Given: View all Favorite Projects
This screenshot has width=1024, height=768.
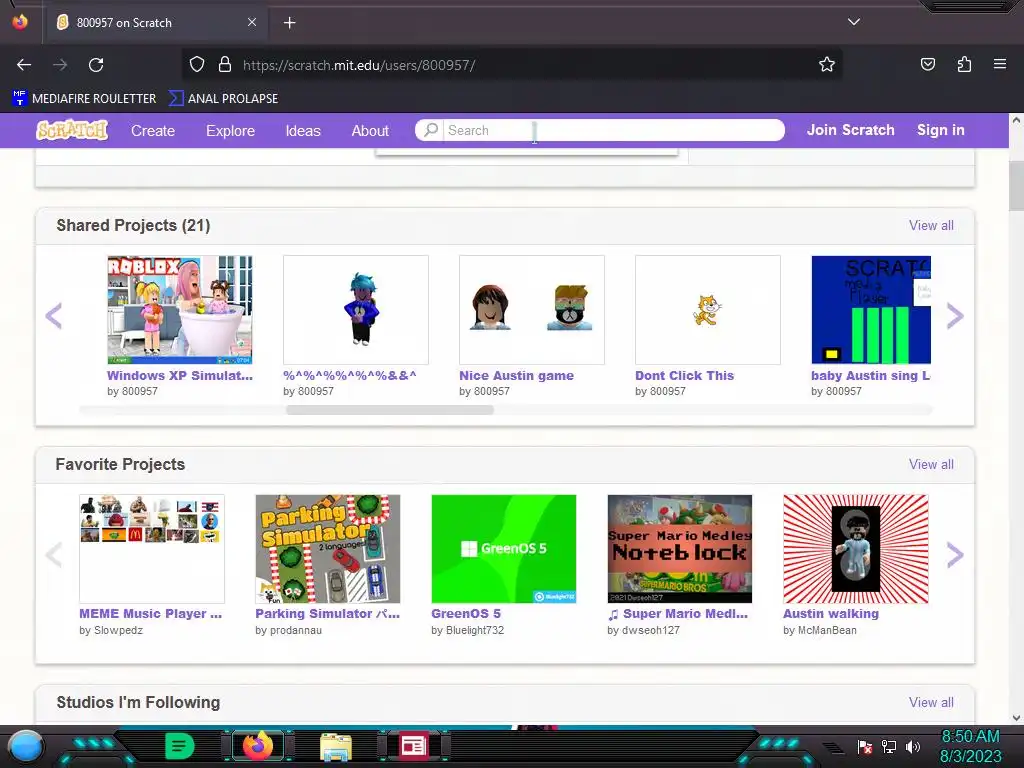Looking at the screenshot, I should [x=931, y=464].
